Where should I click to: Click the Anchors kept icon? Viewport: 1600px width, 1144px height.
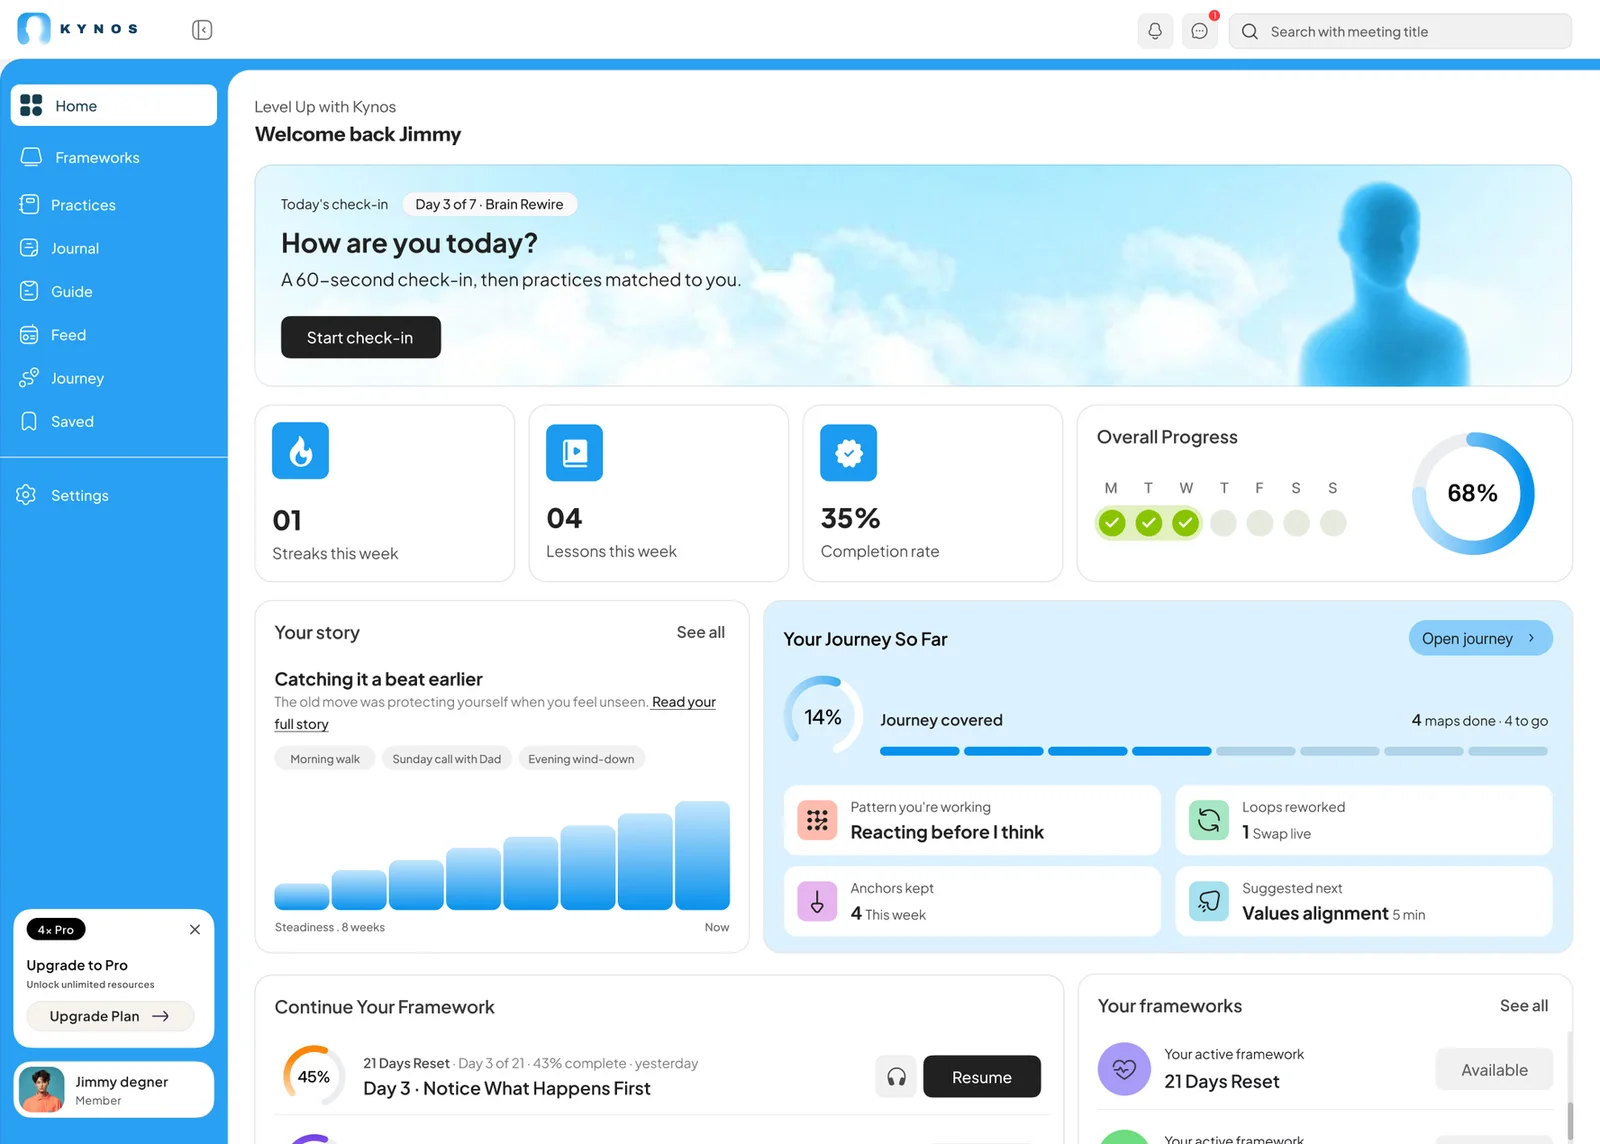817,901
